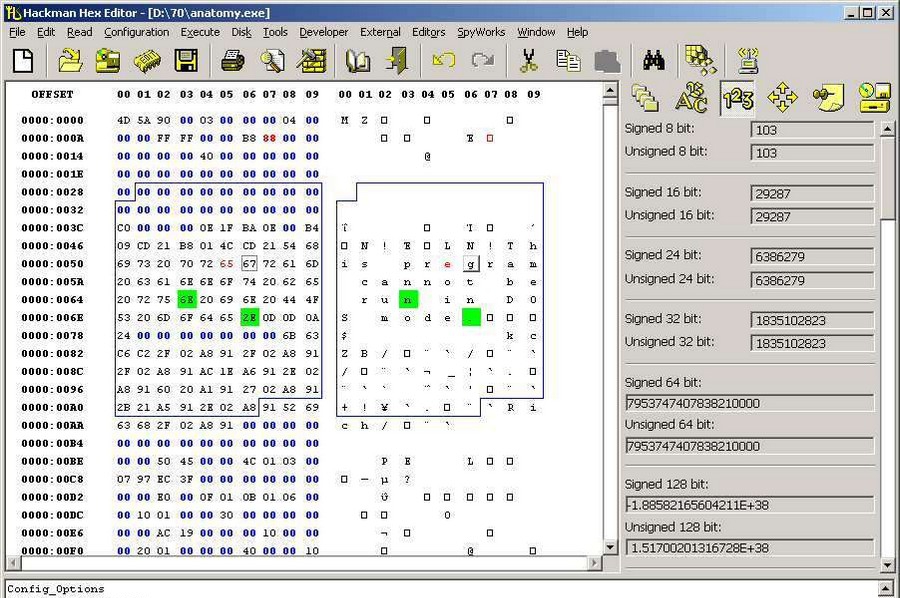This screenshot has height=598, width=900.
Task: Open the Developer menu
Action: [x=323, y=32]
